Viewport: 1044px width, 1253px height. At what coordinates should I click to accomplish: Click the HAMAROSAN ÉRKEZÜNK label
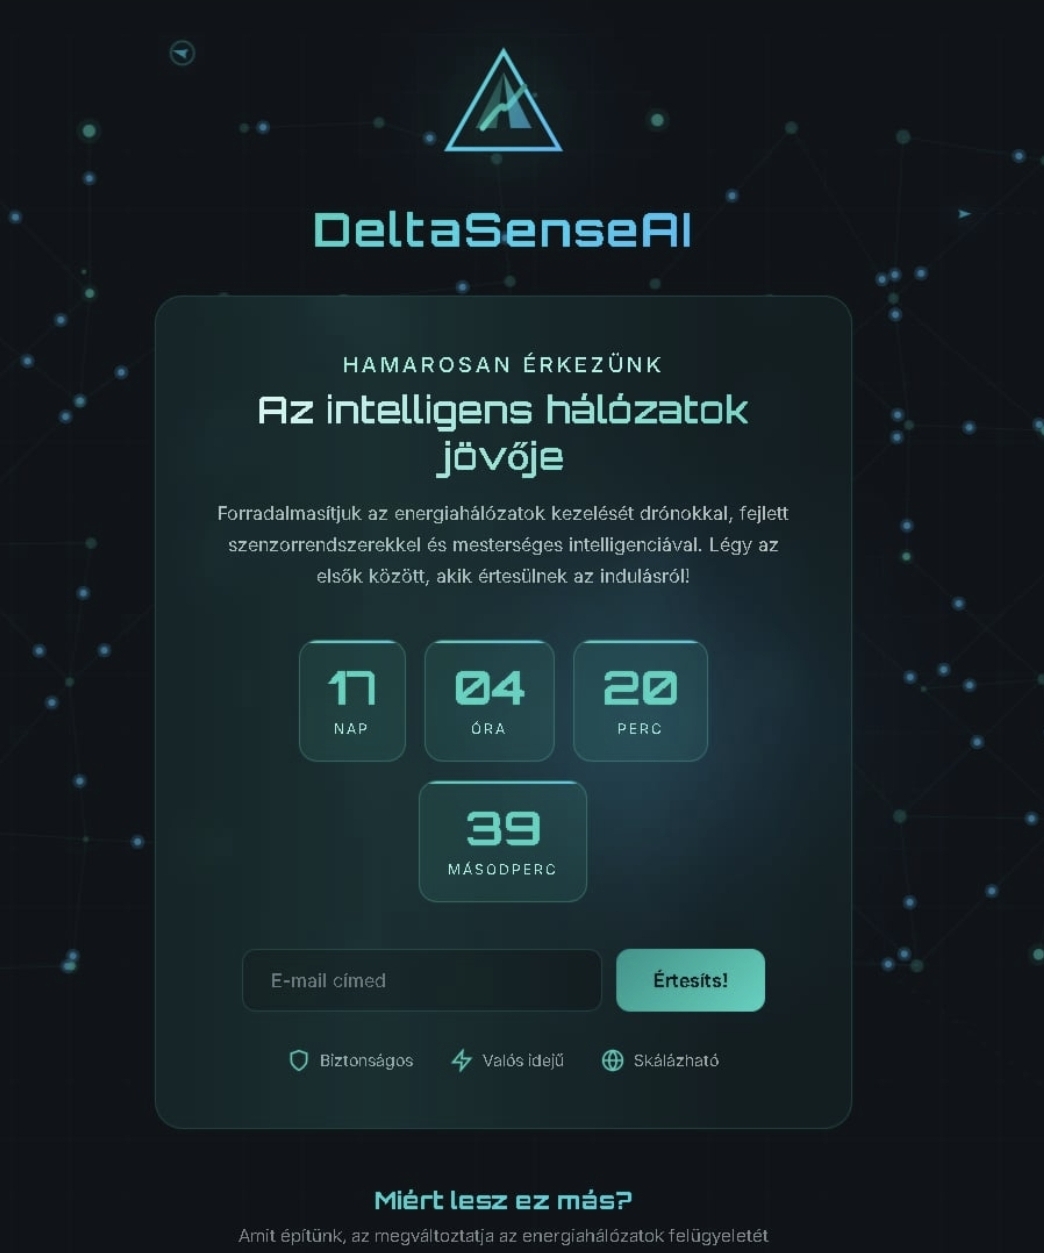(503, 365)
